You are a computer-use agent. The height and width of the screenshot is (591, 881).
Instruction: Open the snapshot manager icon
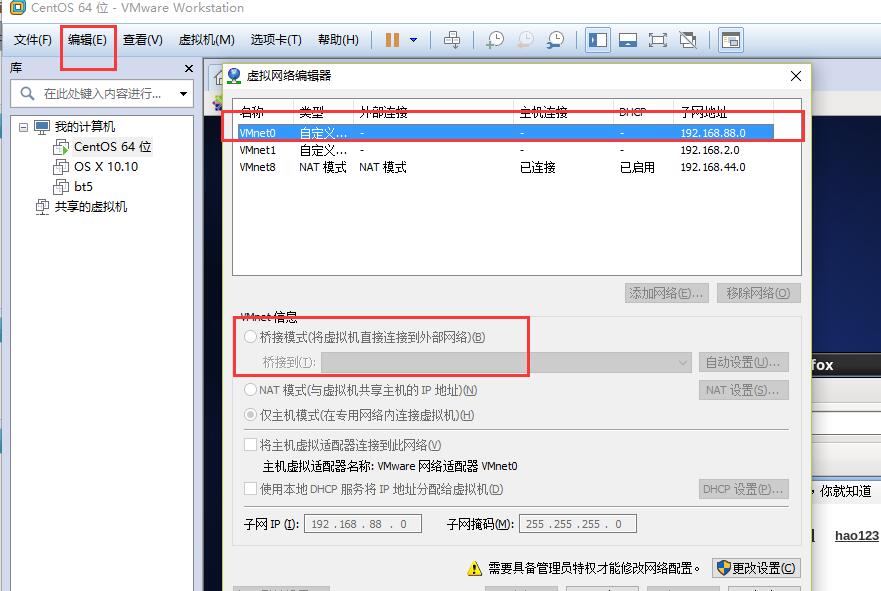click(x=555, y=40)
